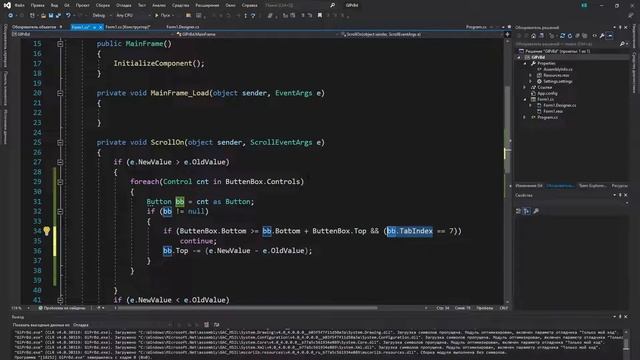Switch to the Обозреватель объектов tab

click(34, 27)
